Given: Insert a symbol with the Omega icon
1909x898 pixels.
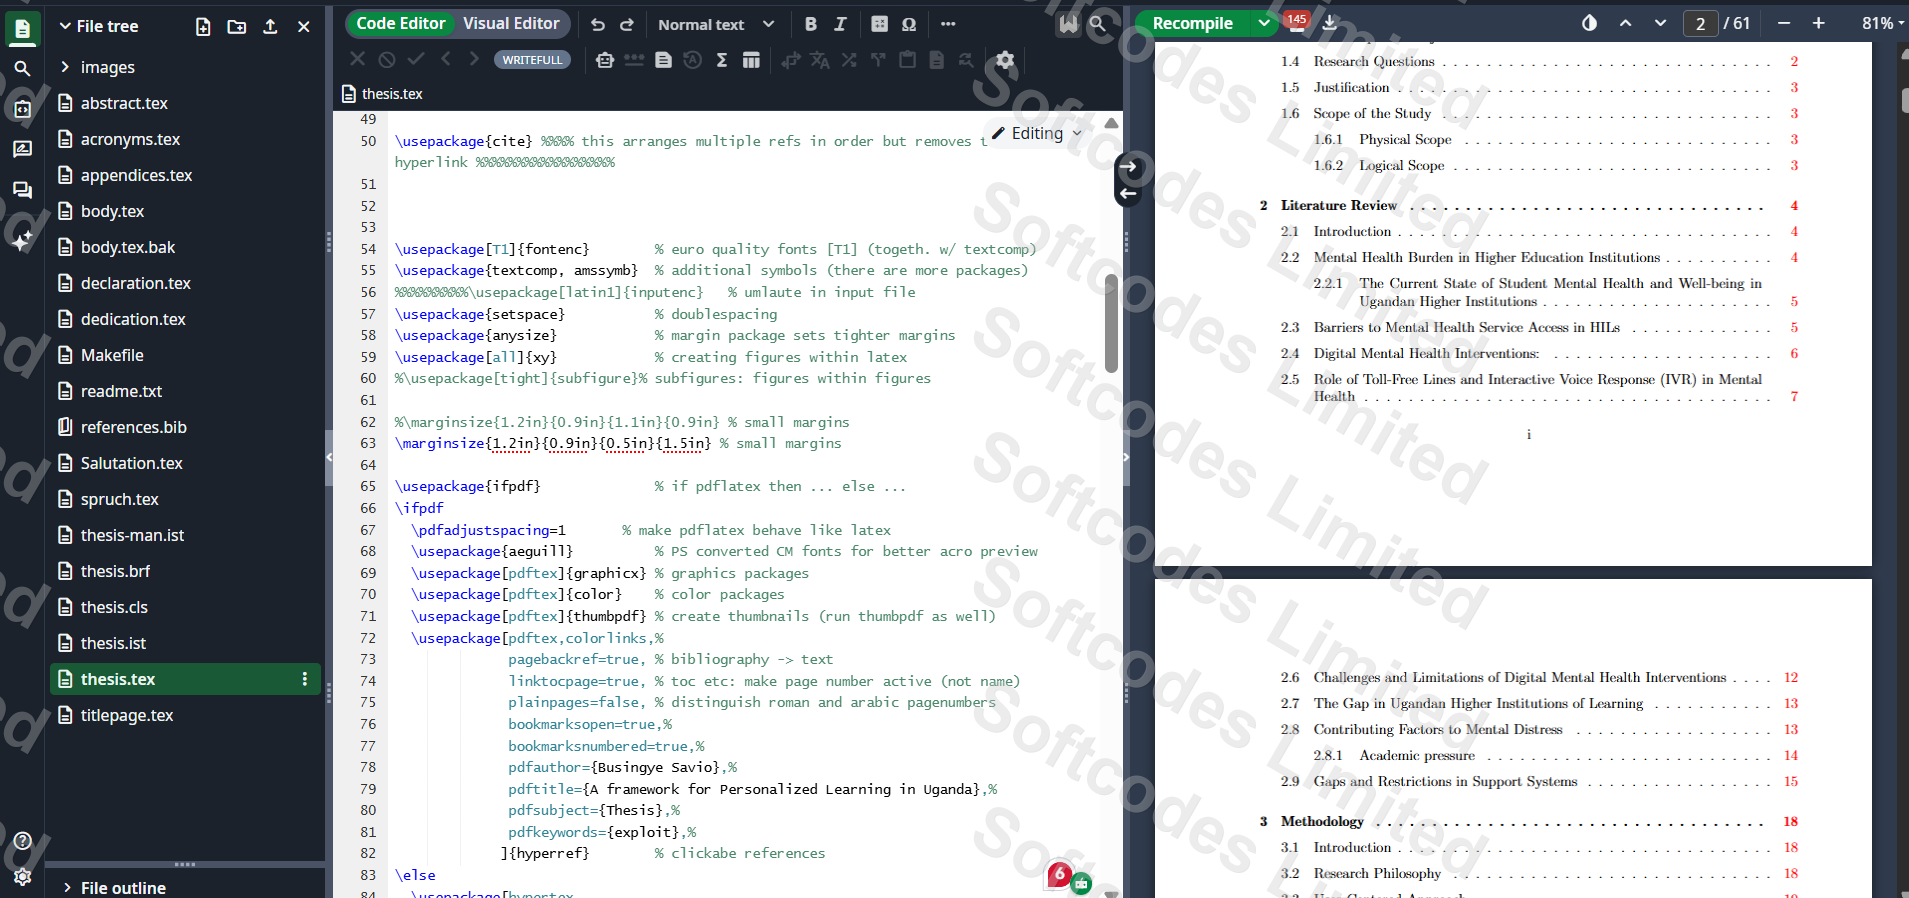Looking at the screenshot, I should 909,24.
